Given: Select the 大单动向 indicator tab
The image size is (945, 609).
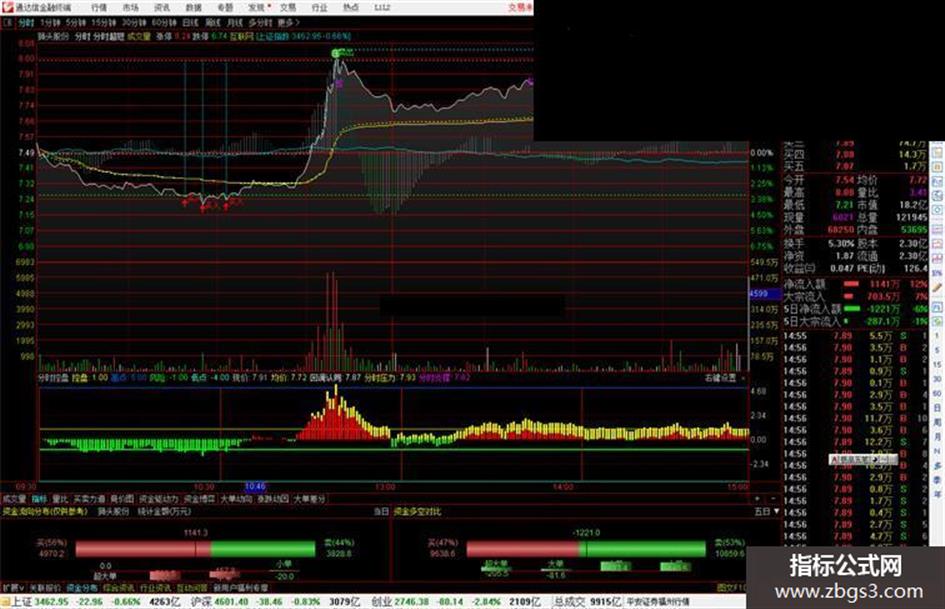Looking at the screenshot, I should pos(236,499).
